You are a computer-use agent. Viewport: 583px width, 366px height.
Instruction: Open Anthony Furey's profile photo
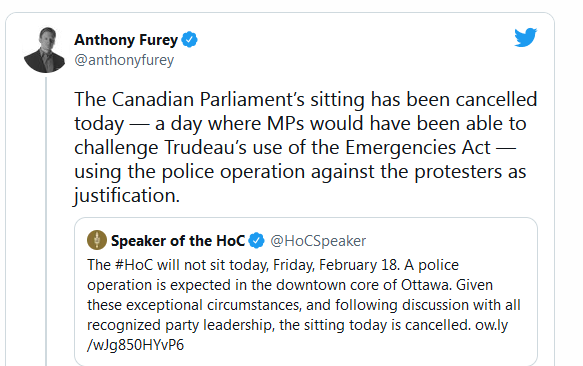[x=44, y=50]
